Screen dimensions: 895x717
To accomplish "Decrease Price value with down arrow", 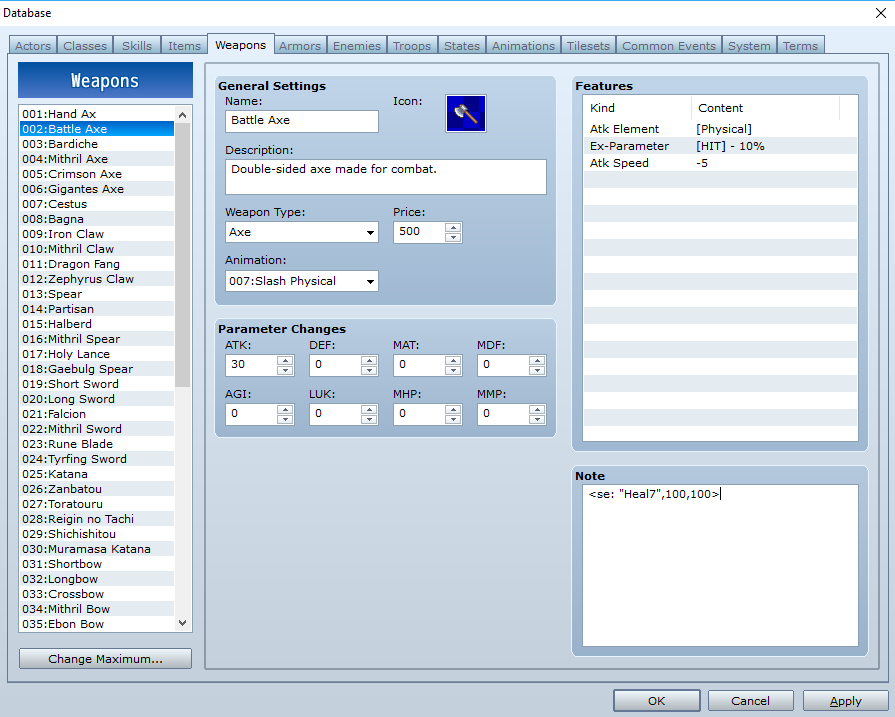I will coord(453,237).
